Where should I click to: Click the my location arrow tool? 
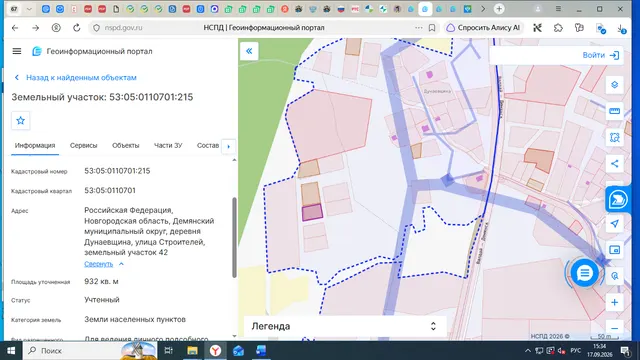pyautogui.click(x=614, y=224)
